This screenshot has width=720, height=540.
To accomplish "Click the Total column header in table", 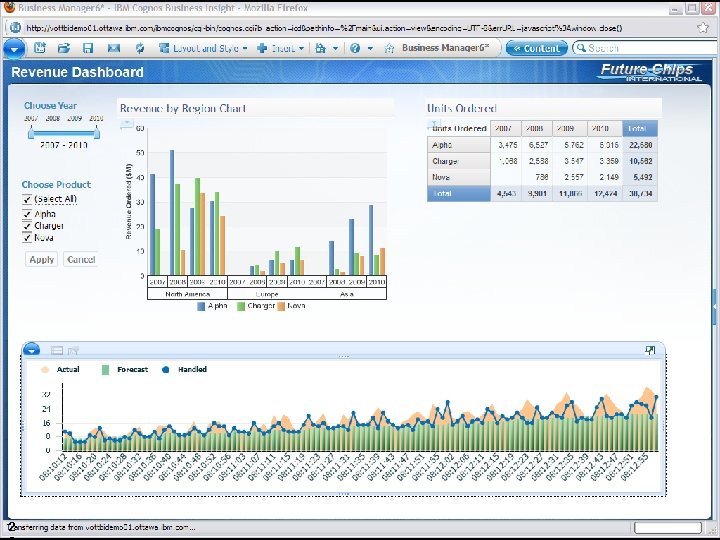I will (x=640, y=129).
